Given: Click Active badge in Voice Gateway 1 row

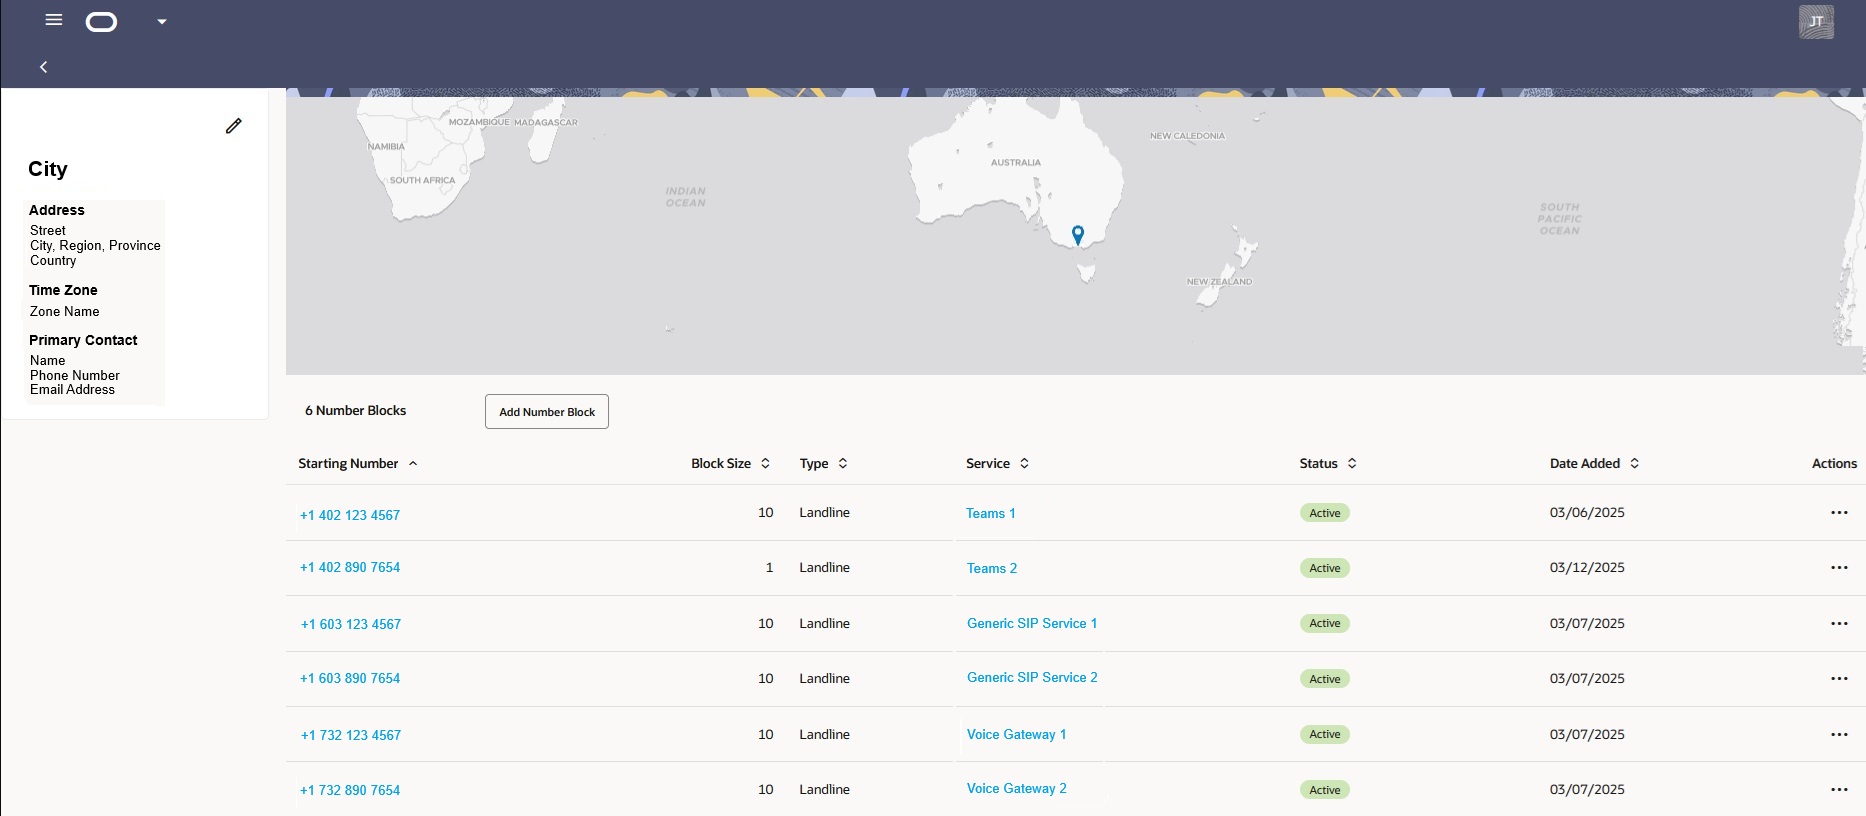Looking at the screenshot, I should point(1325,735).
